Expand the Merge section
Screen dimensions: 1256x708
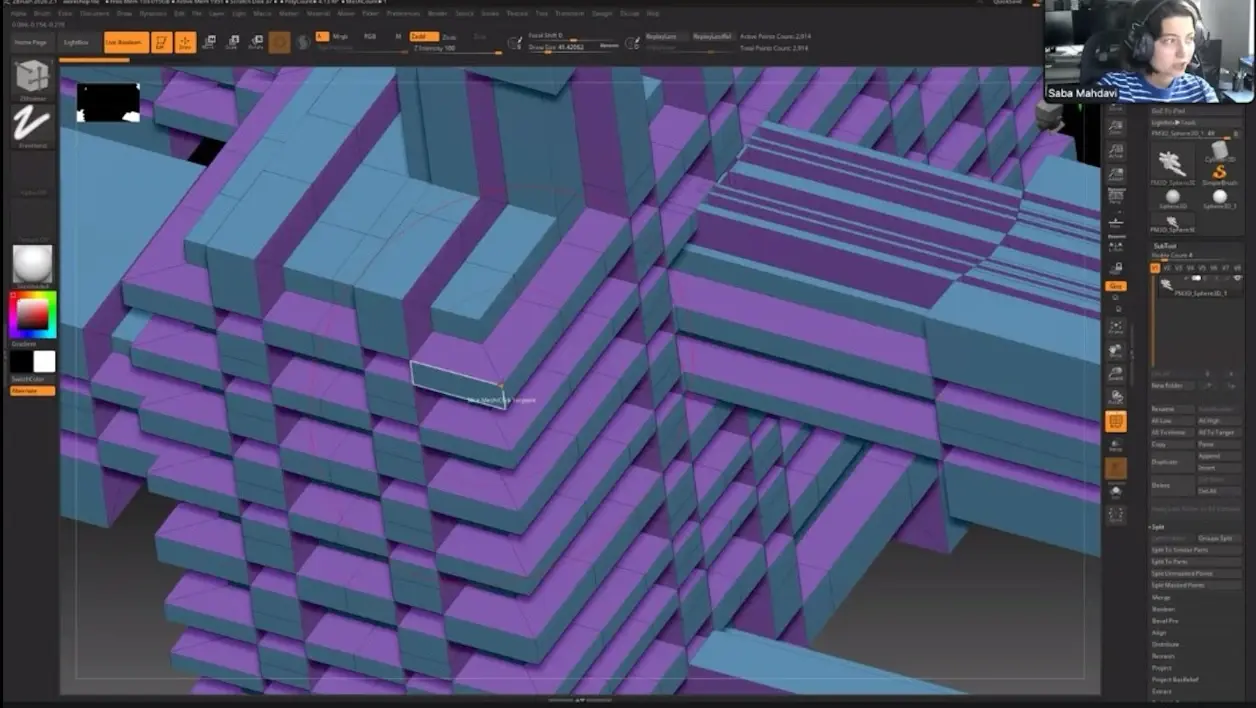[x=1161, y=597]
